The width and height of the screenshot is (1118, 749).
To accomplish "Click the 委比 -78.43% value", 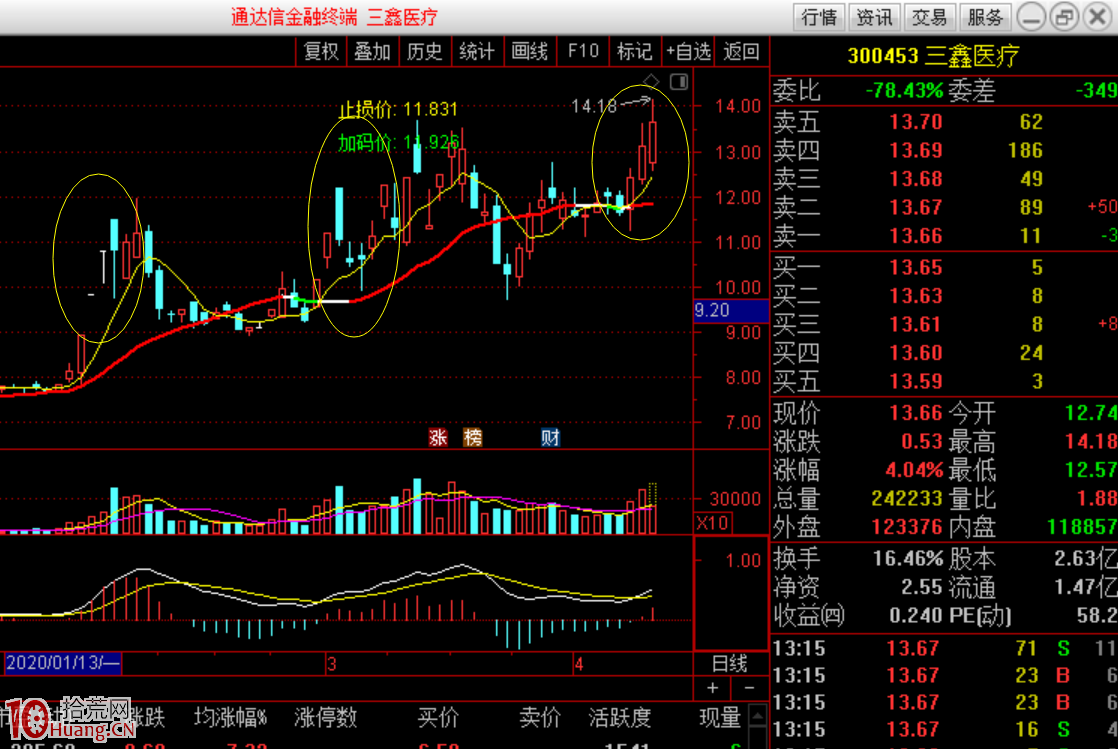I will [x=903, y=91].
